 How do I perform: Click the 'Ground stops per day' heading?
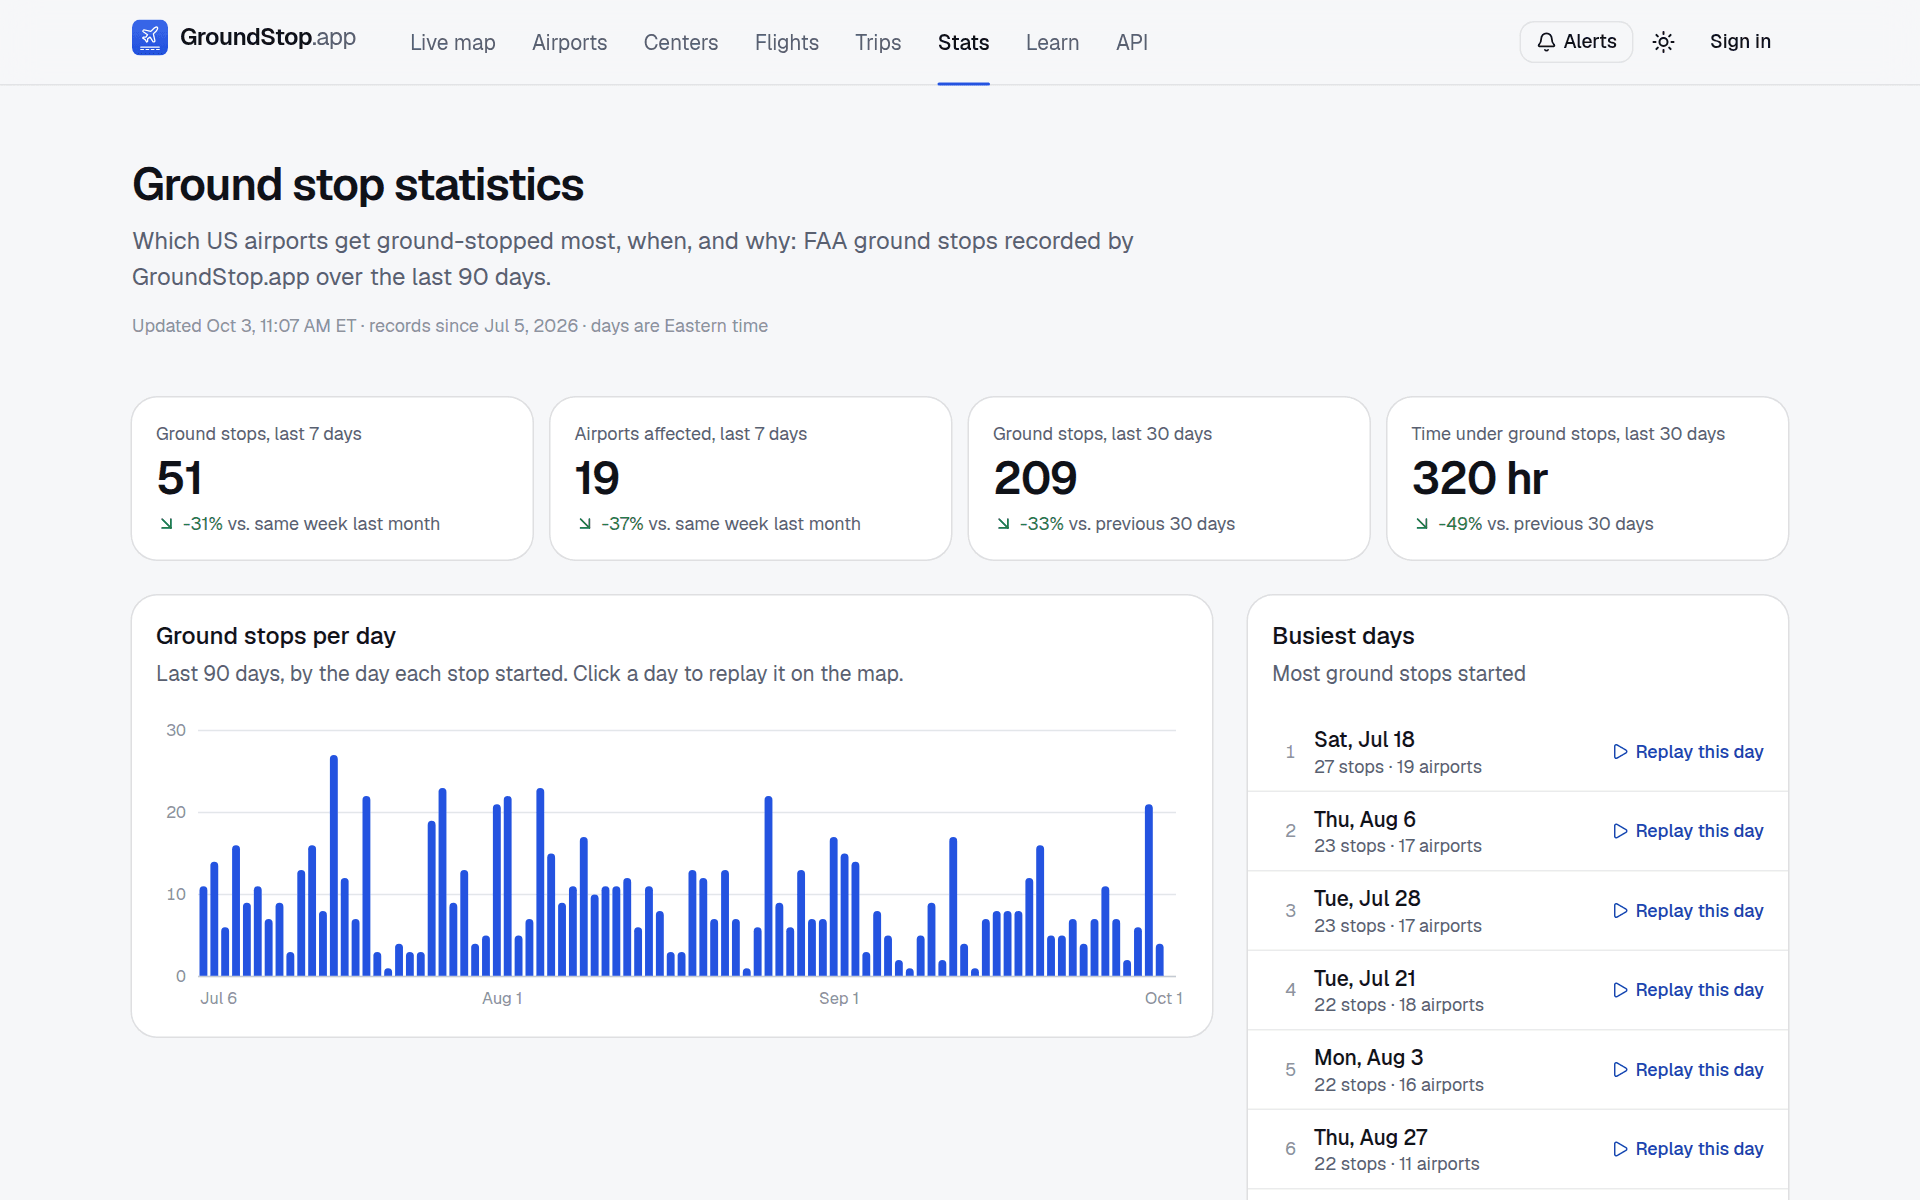point(276,636)
